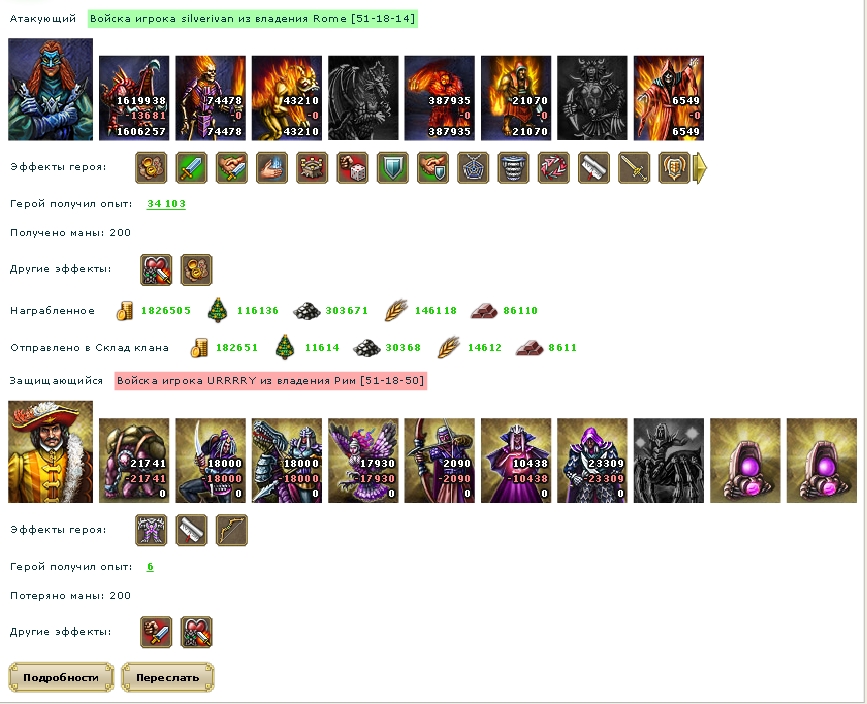867x704 pixels.
Task: Open the fortress tower effect icon
Action: pos(312,168)
